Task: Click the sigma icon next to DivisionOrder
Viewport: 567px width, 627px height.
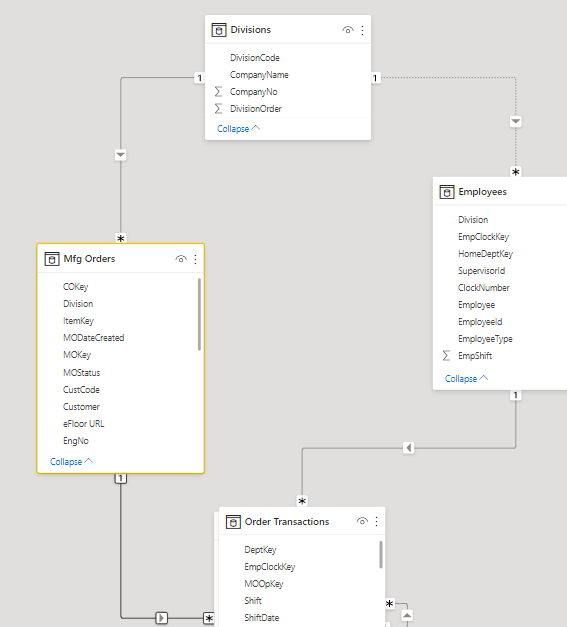Action: pos(218,108)
